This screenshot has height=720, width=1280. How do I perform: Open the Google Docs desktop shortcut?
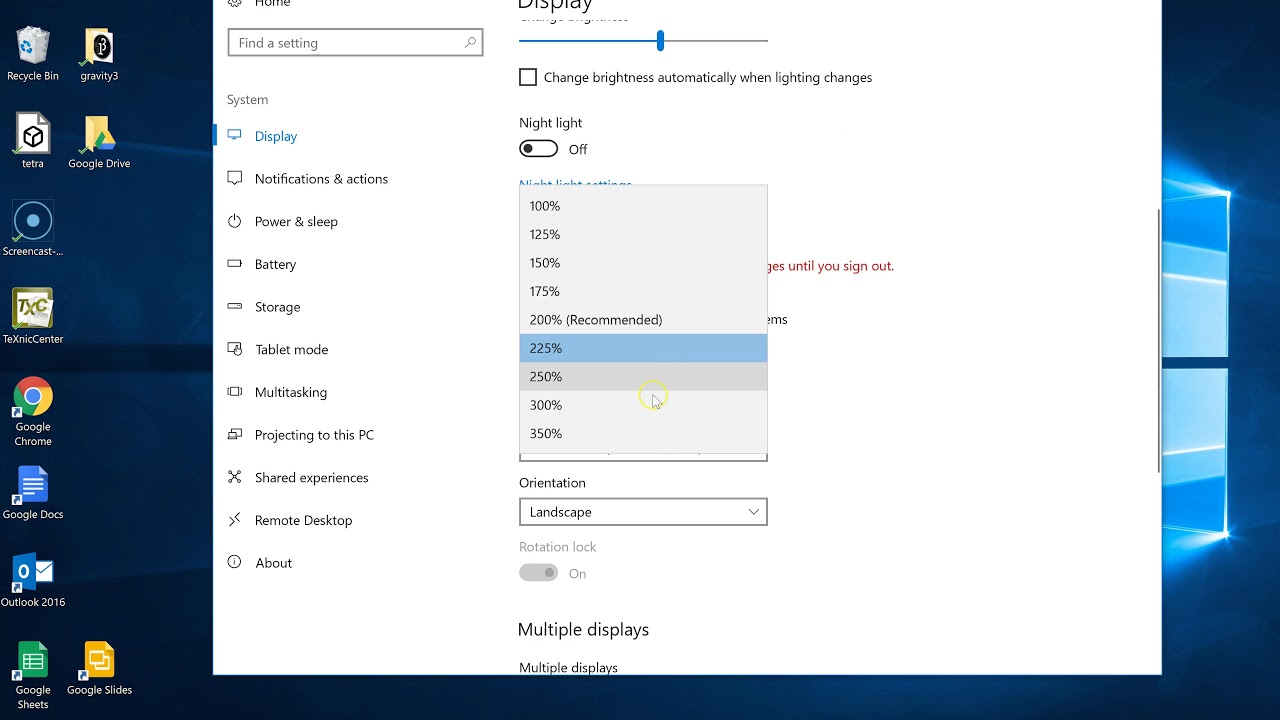(x=33, y=493)
